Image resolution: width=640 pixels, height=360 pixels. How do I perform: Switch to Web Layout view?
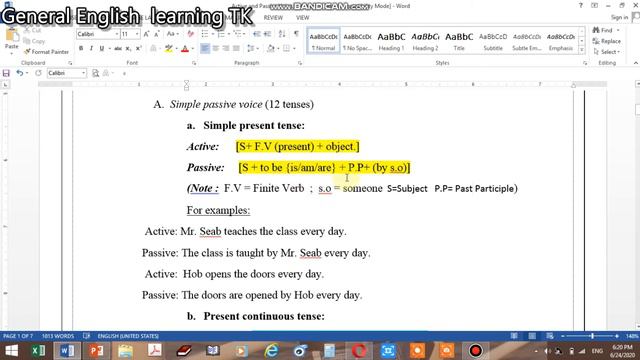tap(550, 336)
